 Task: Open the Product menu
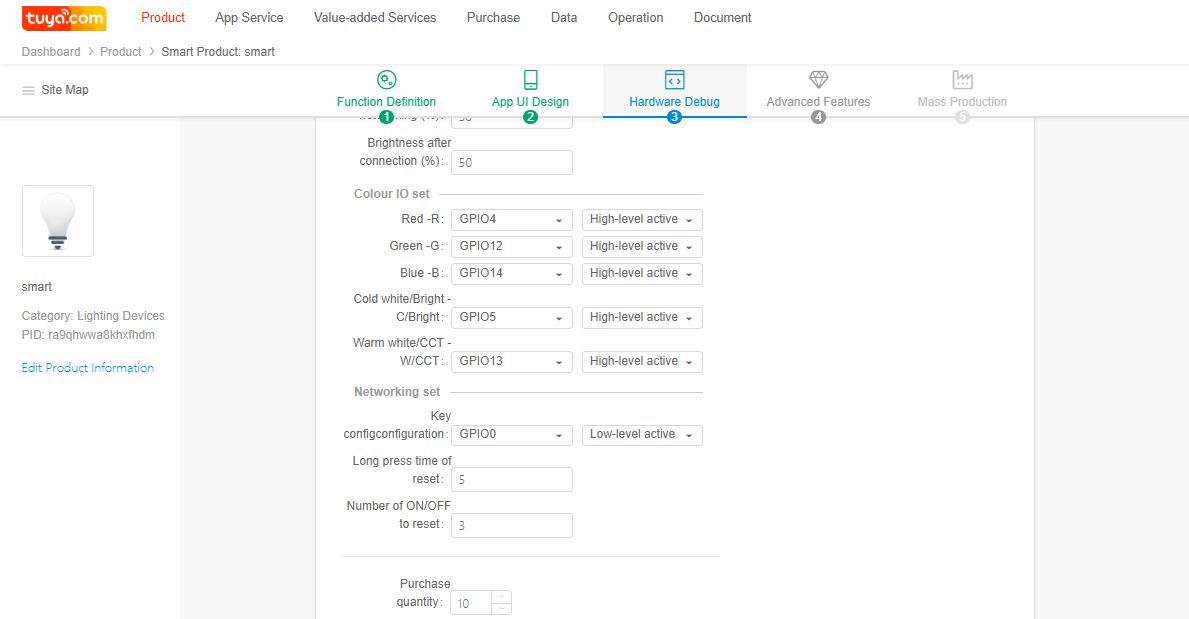(163, 17)
